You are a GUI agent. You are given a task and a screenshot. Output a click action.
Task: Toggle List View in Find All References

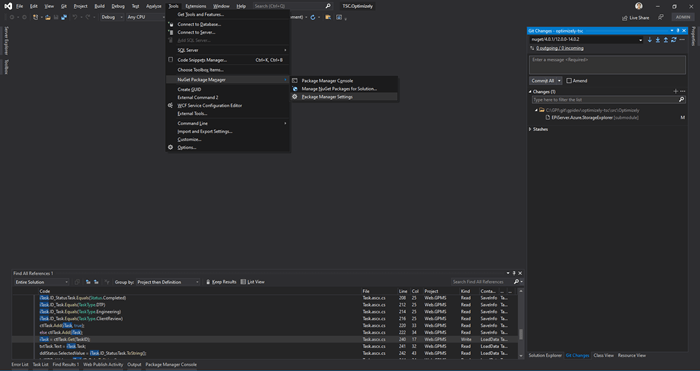(252, 282)
